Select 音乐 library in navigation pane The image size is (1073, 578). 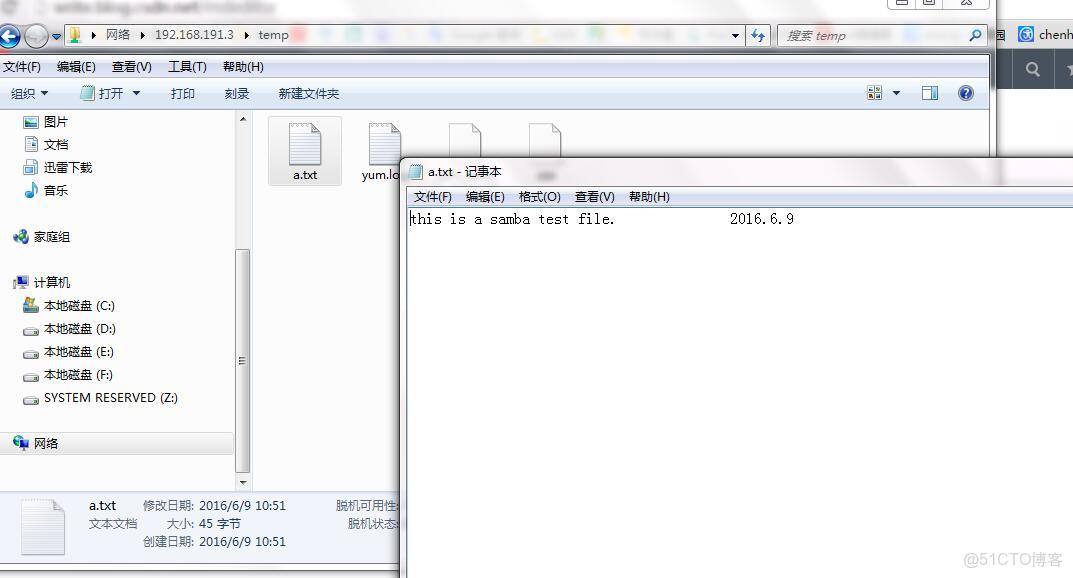pos(47,190)
